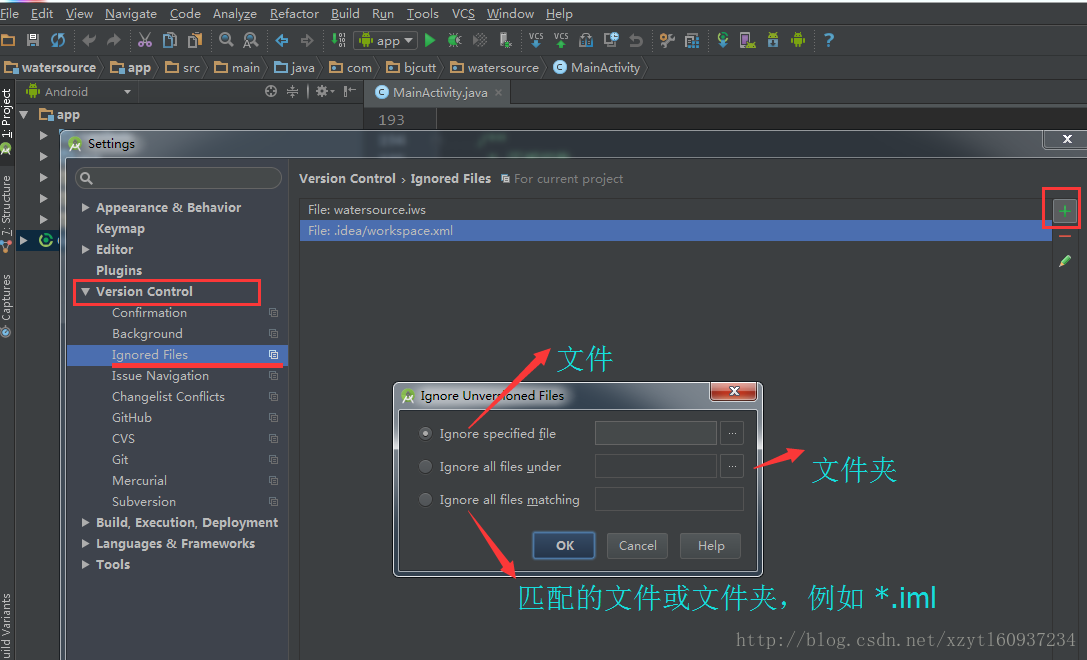Click the Make Project build icon
The image size is (1087, 660).
coord(338,40)
